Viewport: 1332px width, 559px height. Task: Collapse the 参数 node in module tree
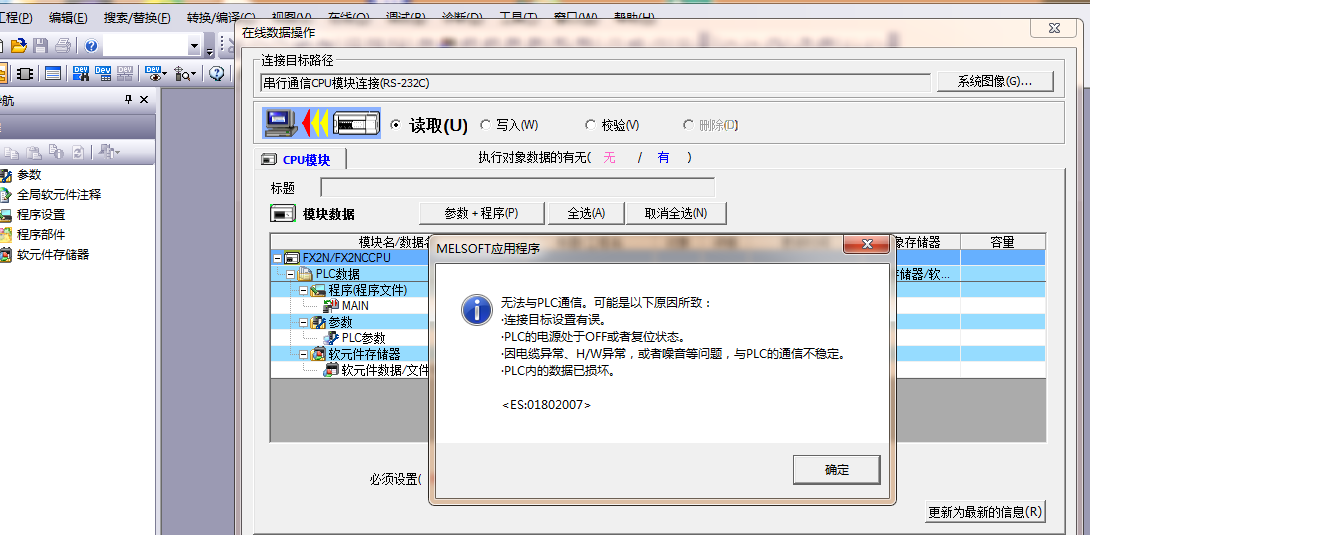tap(304, 322)
